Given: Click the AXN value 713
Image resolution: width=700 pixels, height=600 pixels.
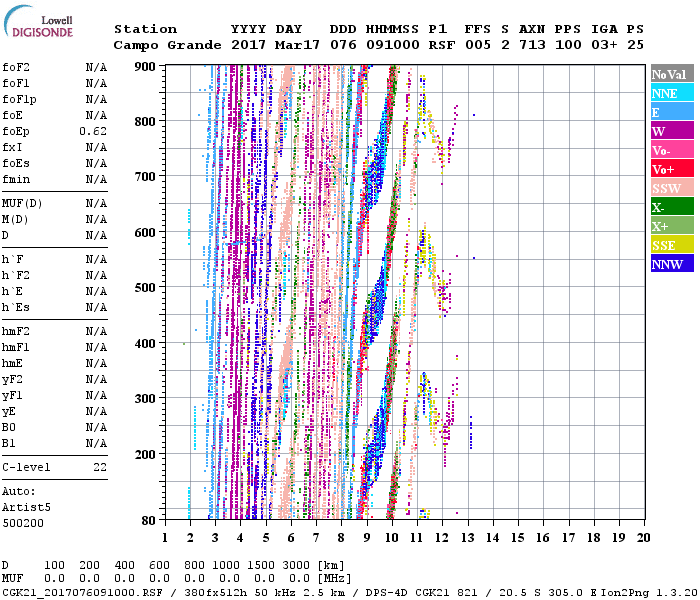Looking at the screenshot, I should pos(532,45).
